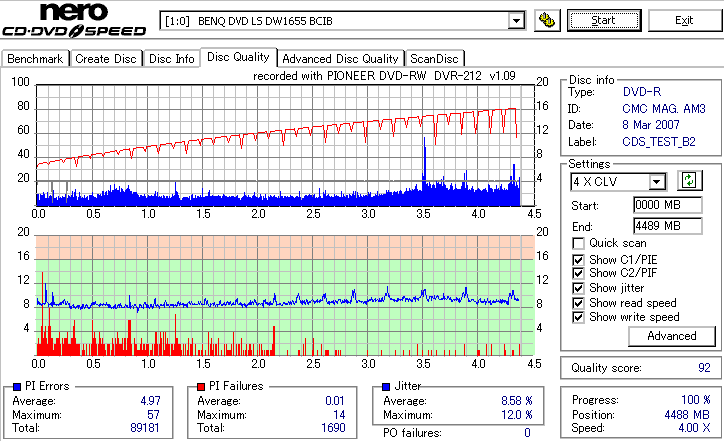
Task: Click the green refresh speed icon
Action: 689,181
